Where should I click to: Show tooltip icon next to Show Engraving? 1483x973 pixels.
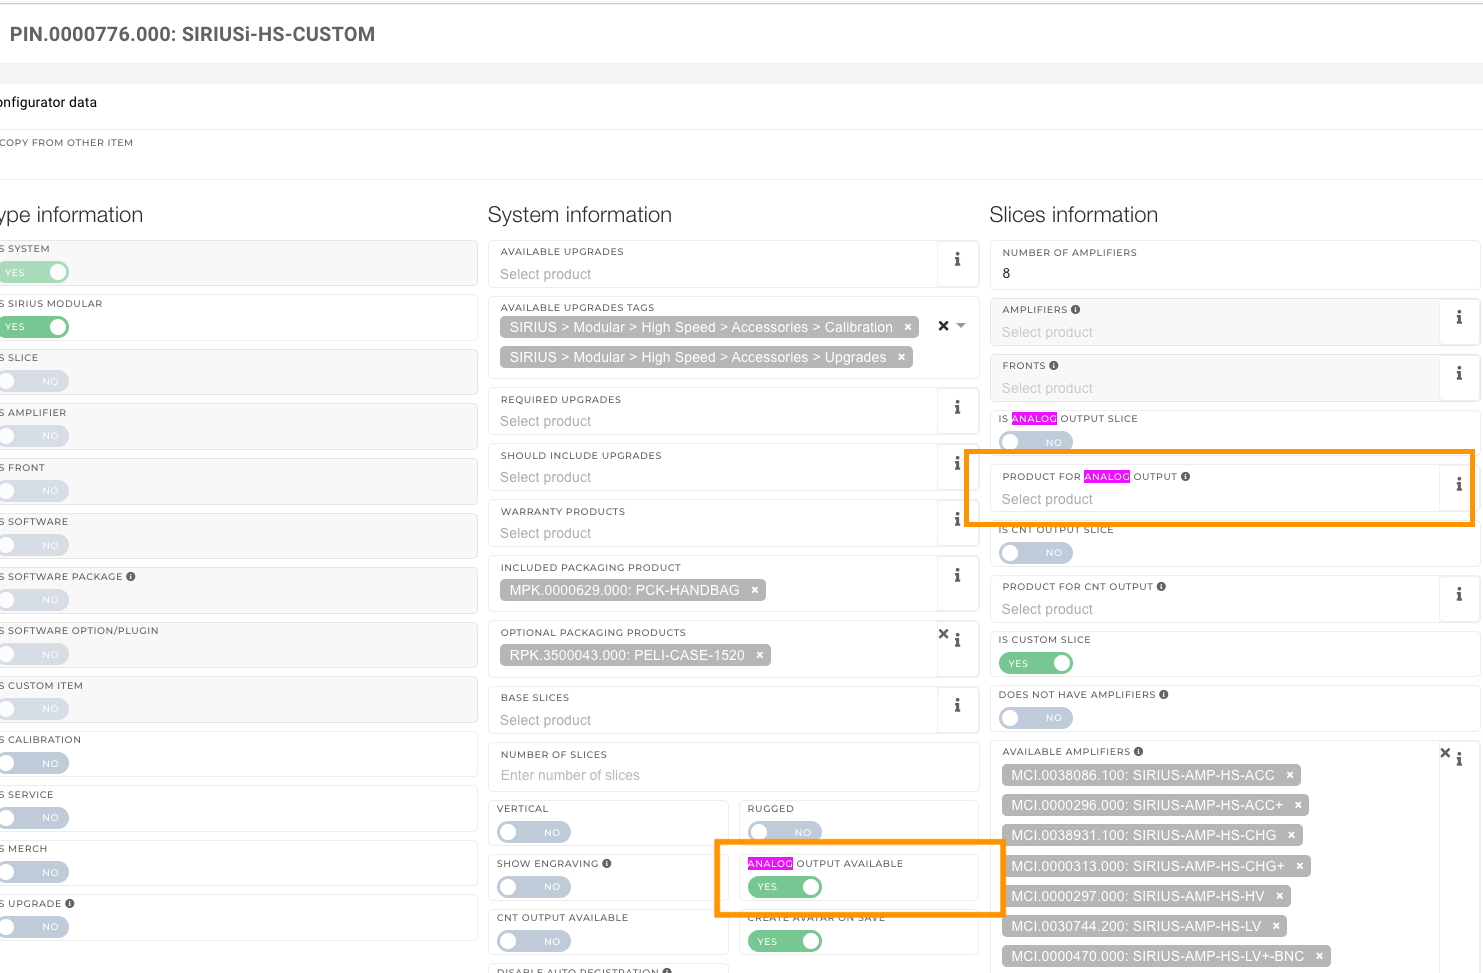click(x=607, y=864)
